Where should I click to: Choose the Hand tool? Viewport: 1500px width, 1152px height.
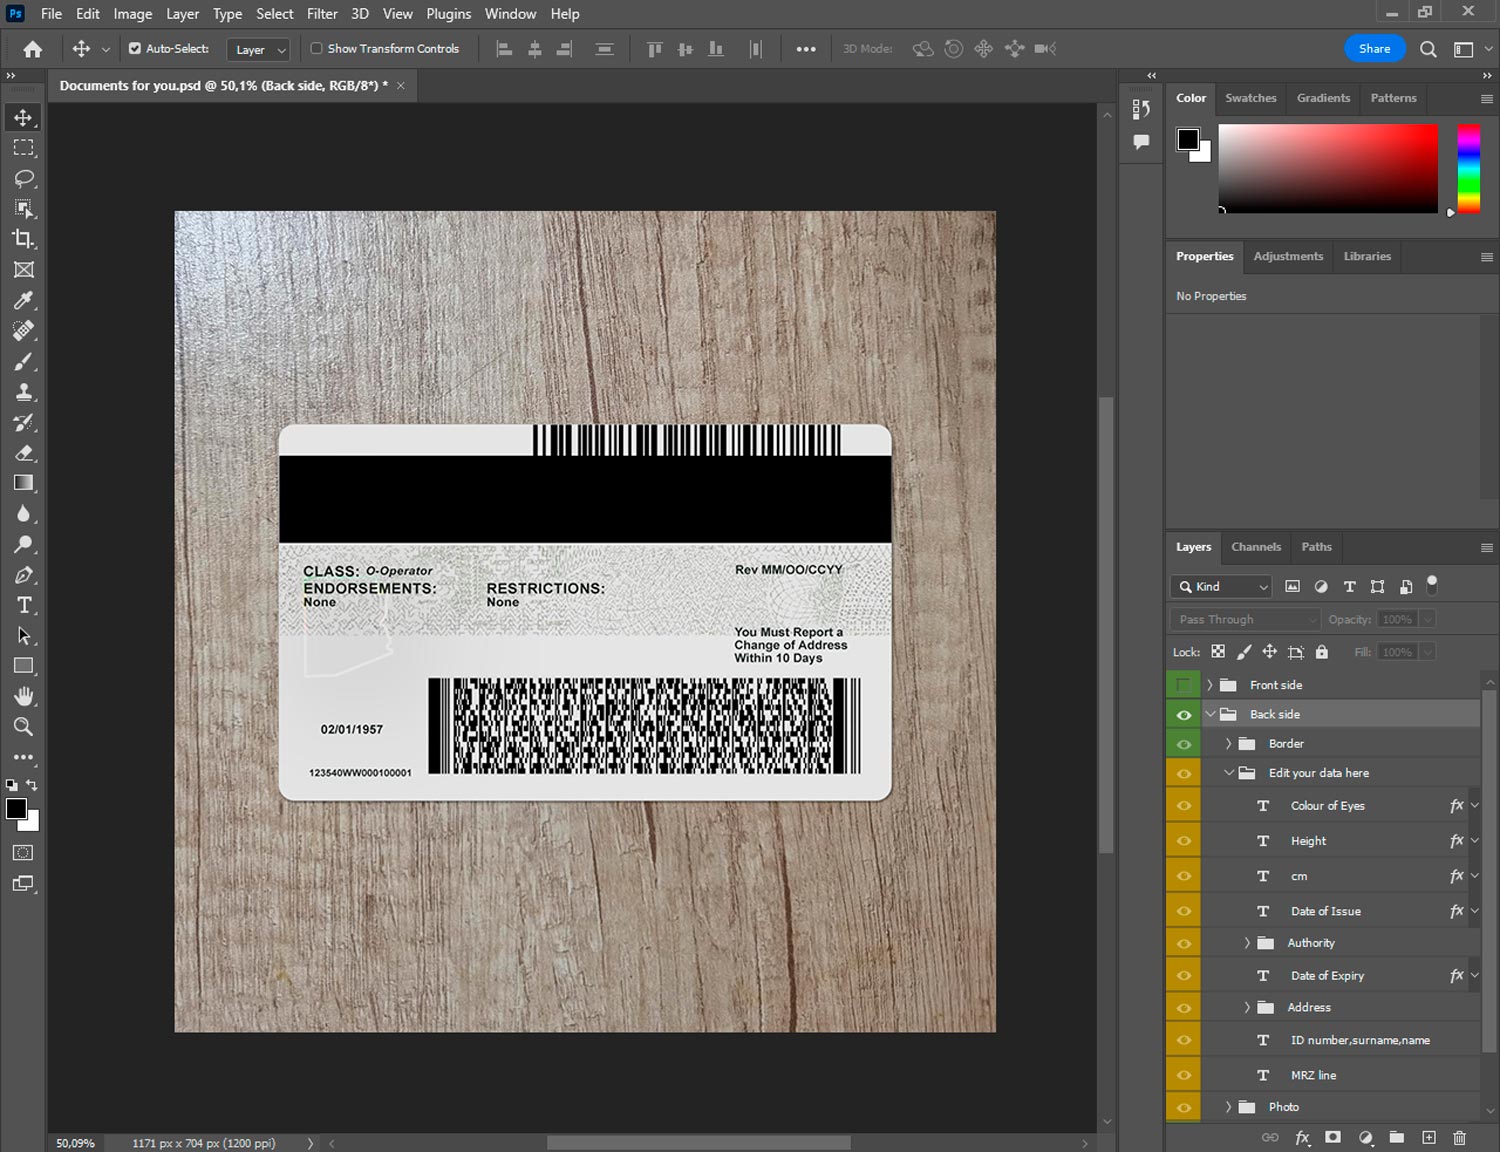click(23, 696)
